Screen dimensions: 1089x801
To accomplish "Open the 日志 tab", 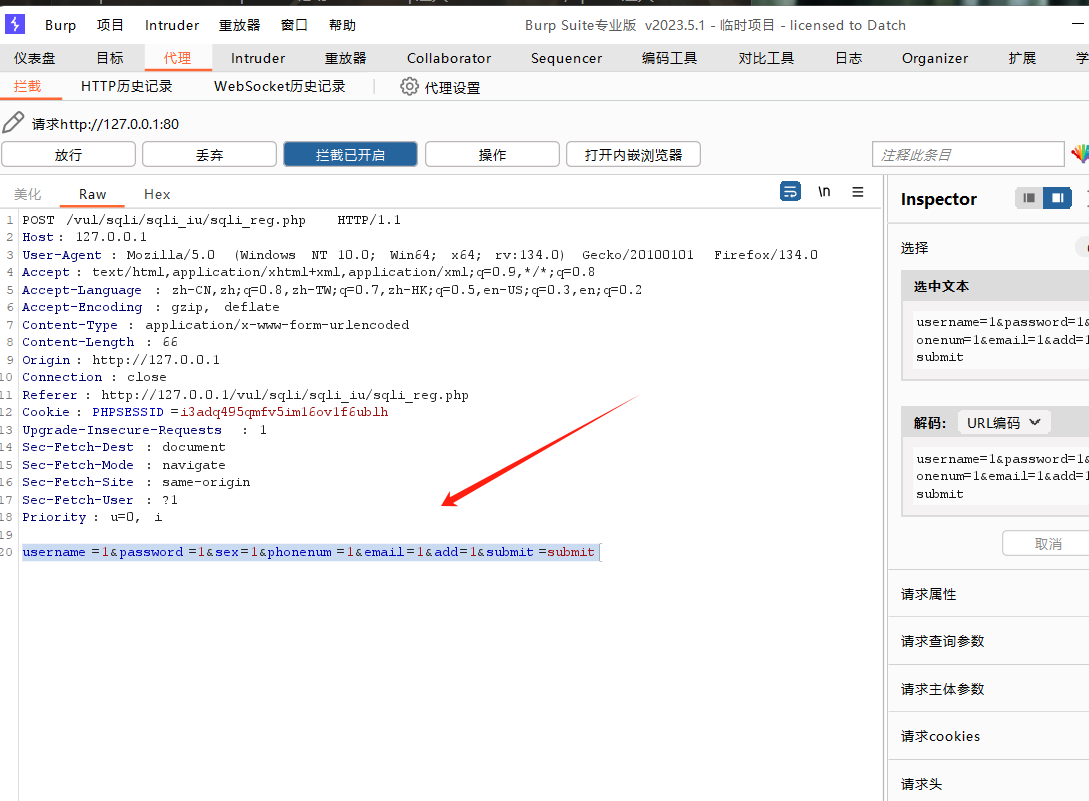I will (x=848, y=58).
